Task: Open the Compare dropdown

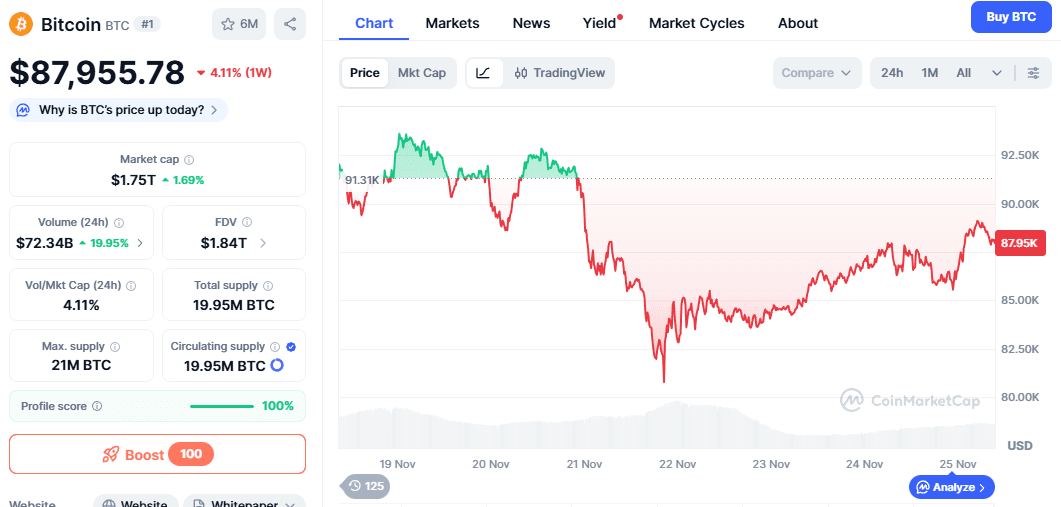Action: coord(816,73)
